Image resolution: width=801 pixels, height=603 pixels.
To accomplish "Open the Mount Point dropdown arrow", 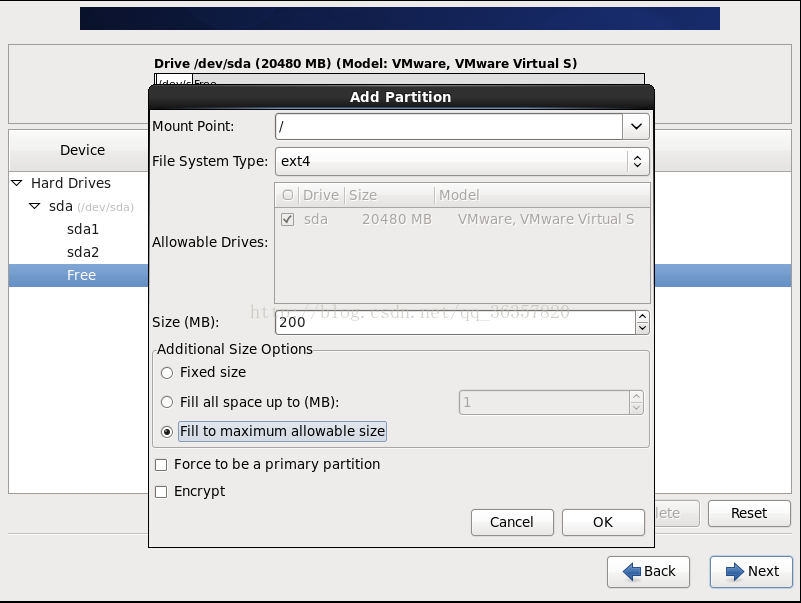I will point(636,126).
